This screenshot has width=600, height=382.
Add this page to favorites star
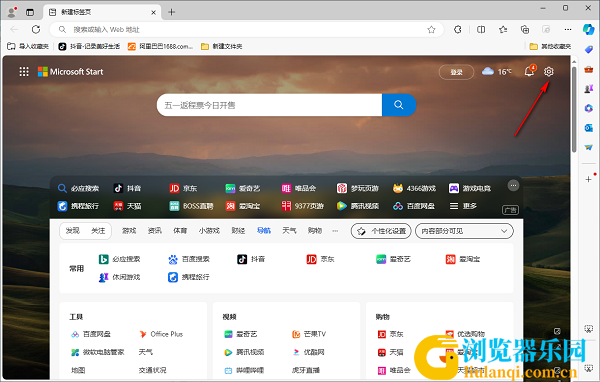pos(431,29)
